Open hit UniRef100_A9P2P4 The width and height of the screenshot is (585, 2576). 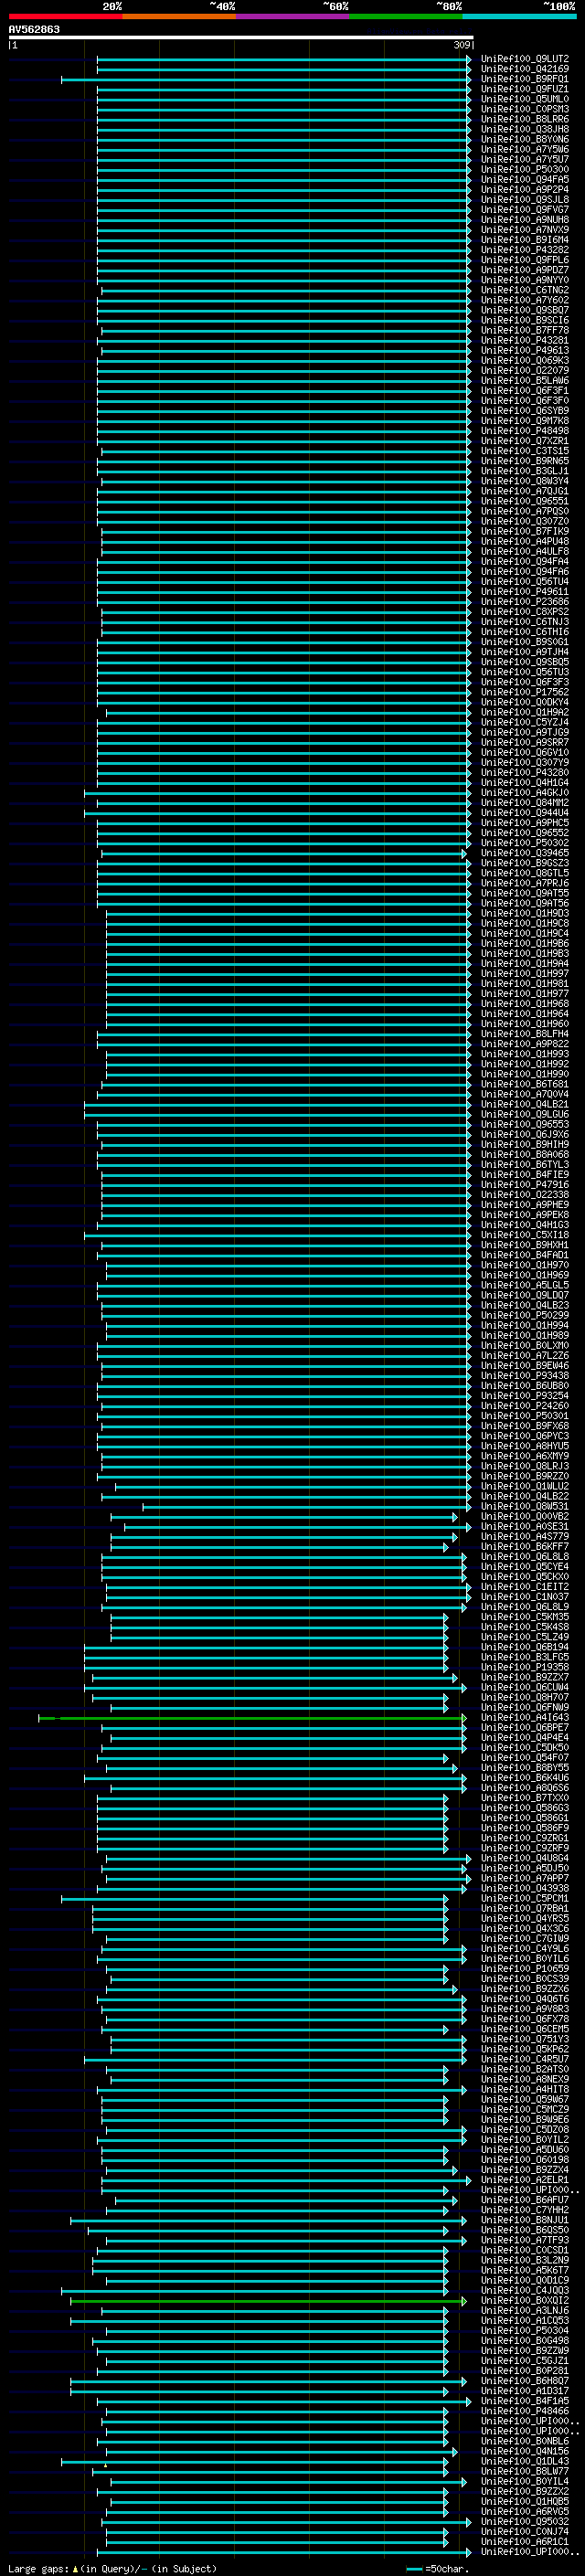tap(524, 189)
